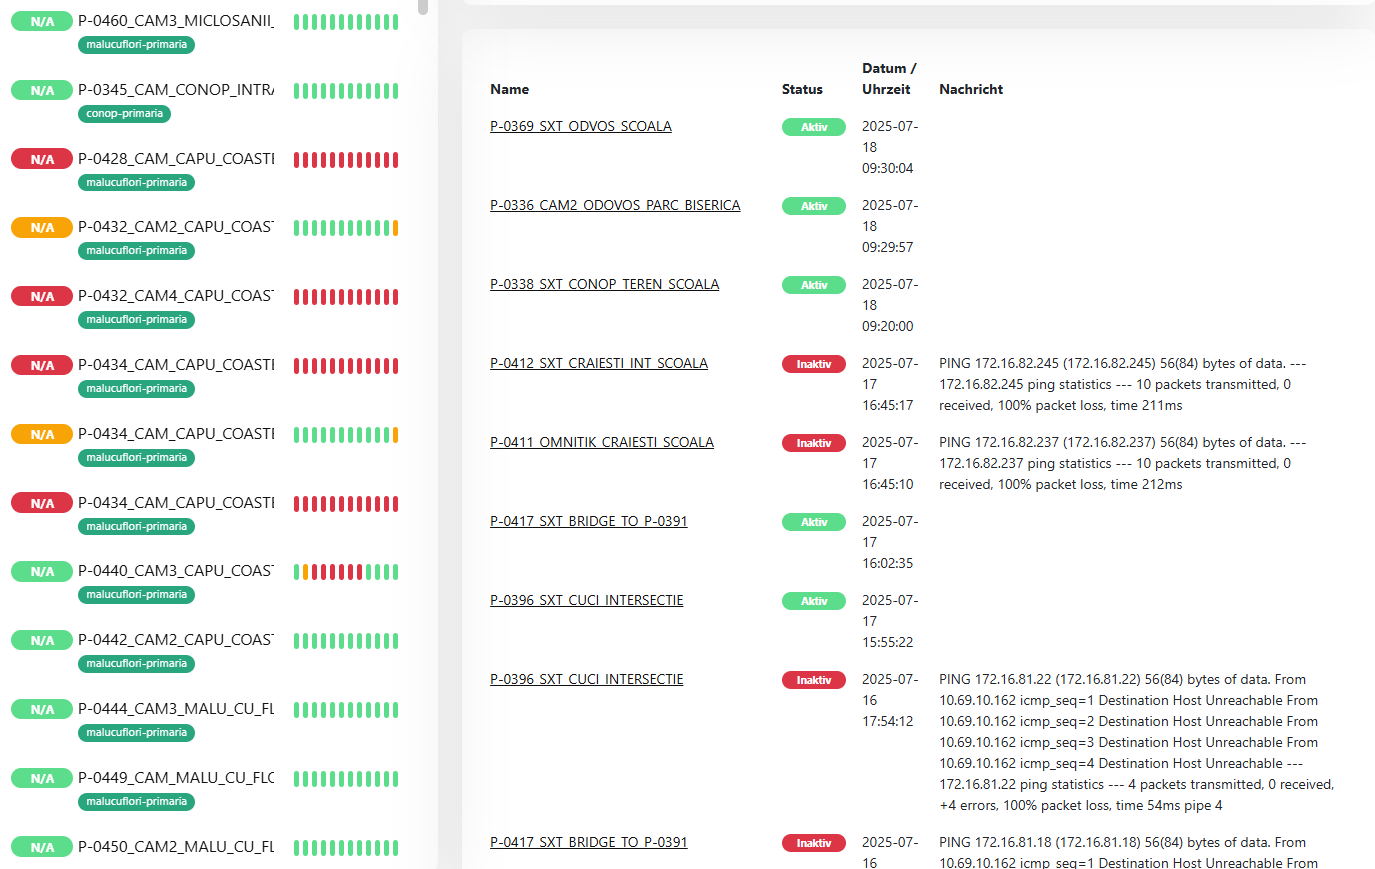Click the Aktiv badge for P-0338_SXT_CONOP_TEREN_SCOALA
The image size is (1375, 869).
tap(813, 285)
